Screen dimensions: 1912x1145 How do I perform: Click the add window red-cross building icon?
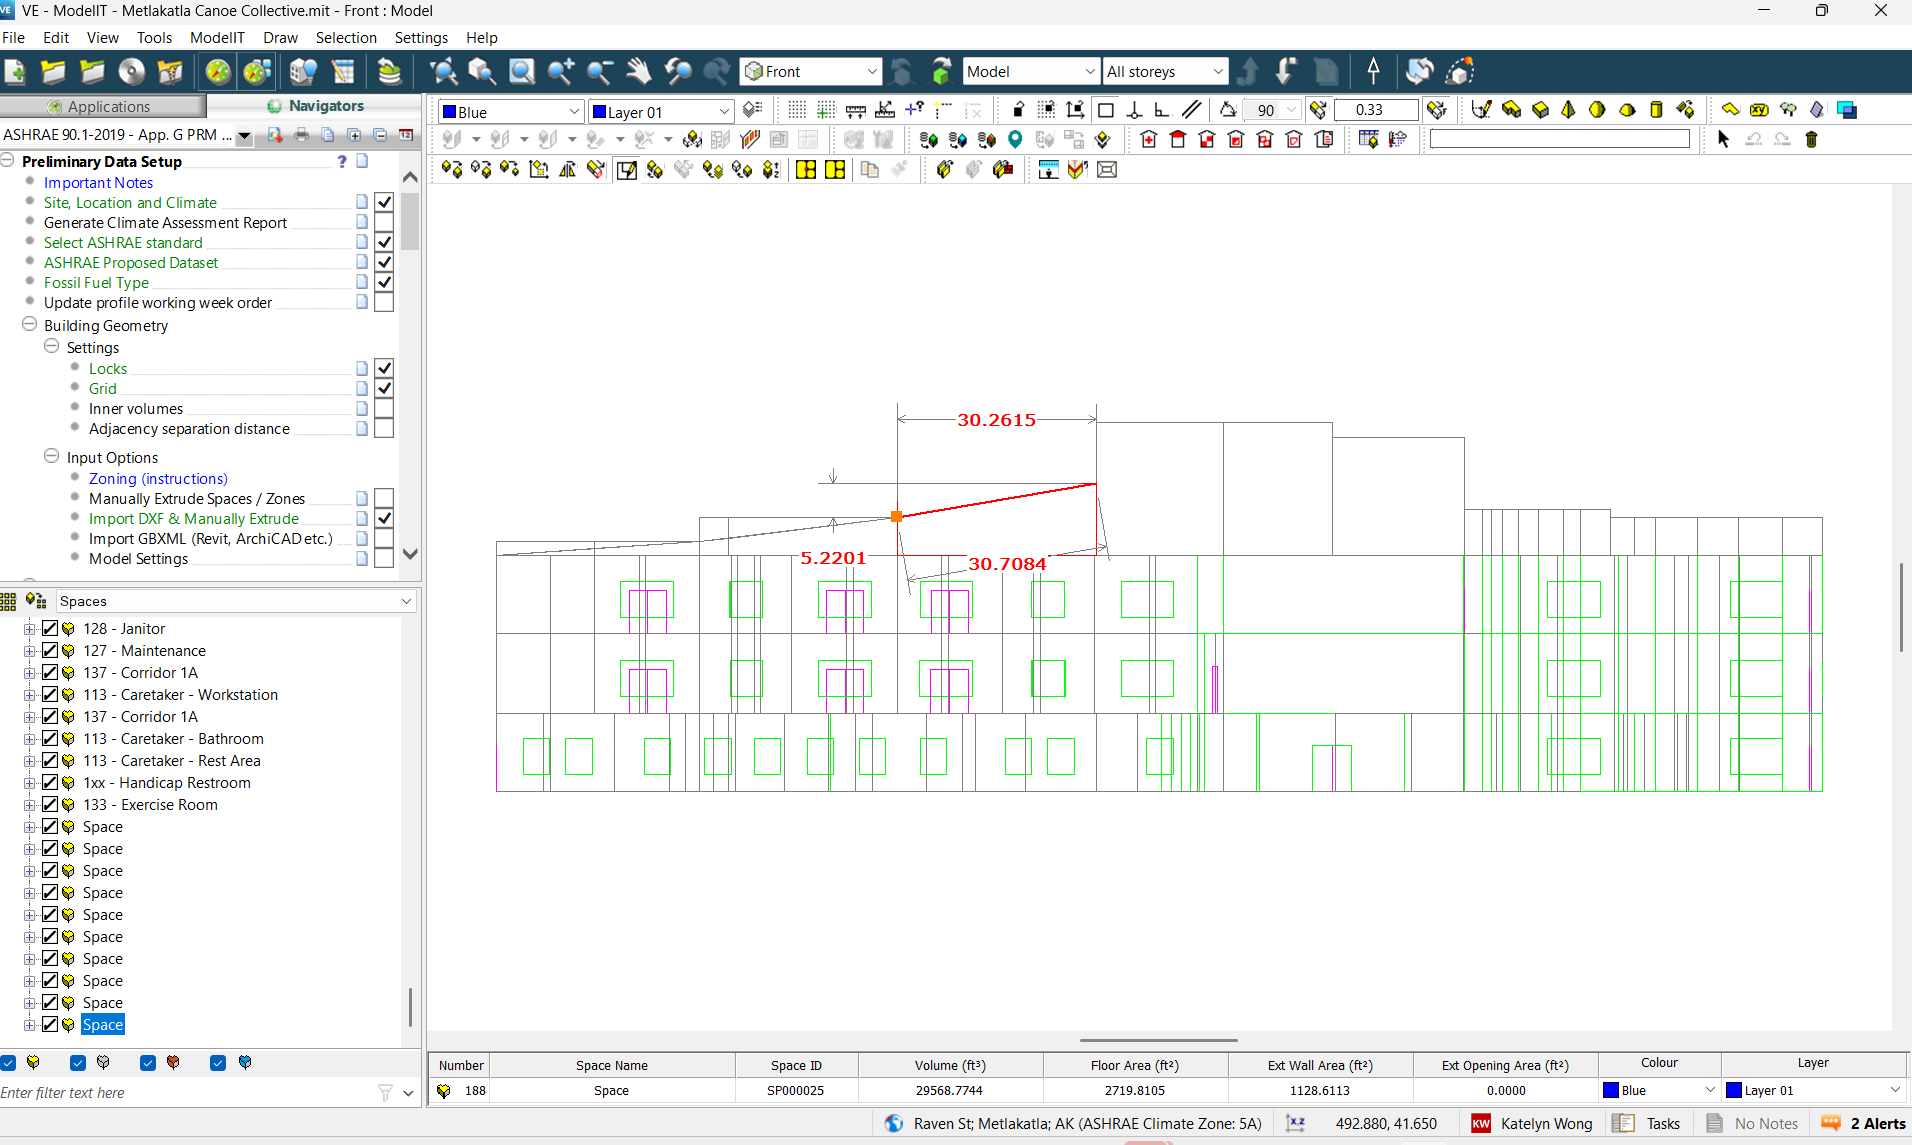(1149, 140)
